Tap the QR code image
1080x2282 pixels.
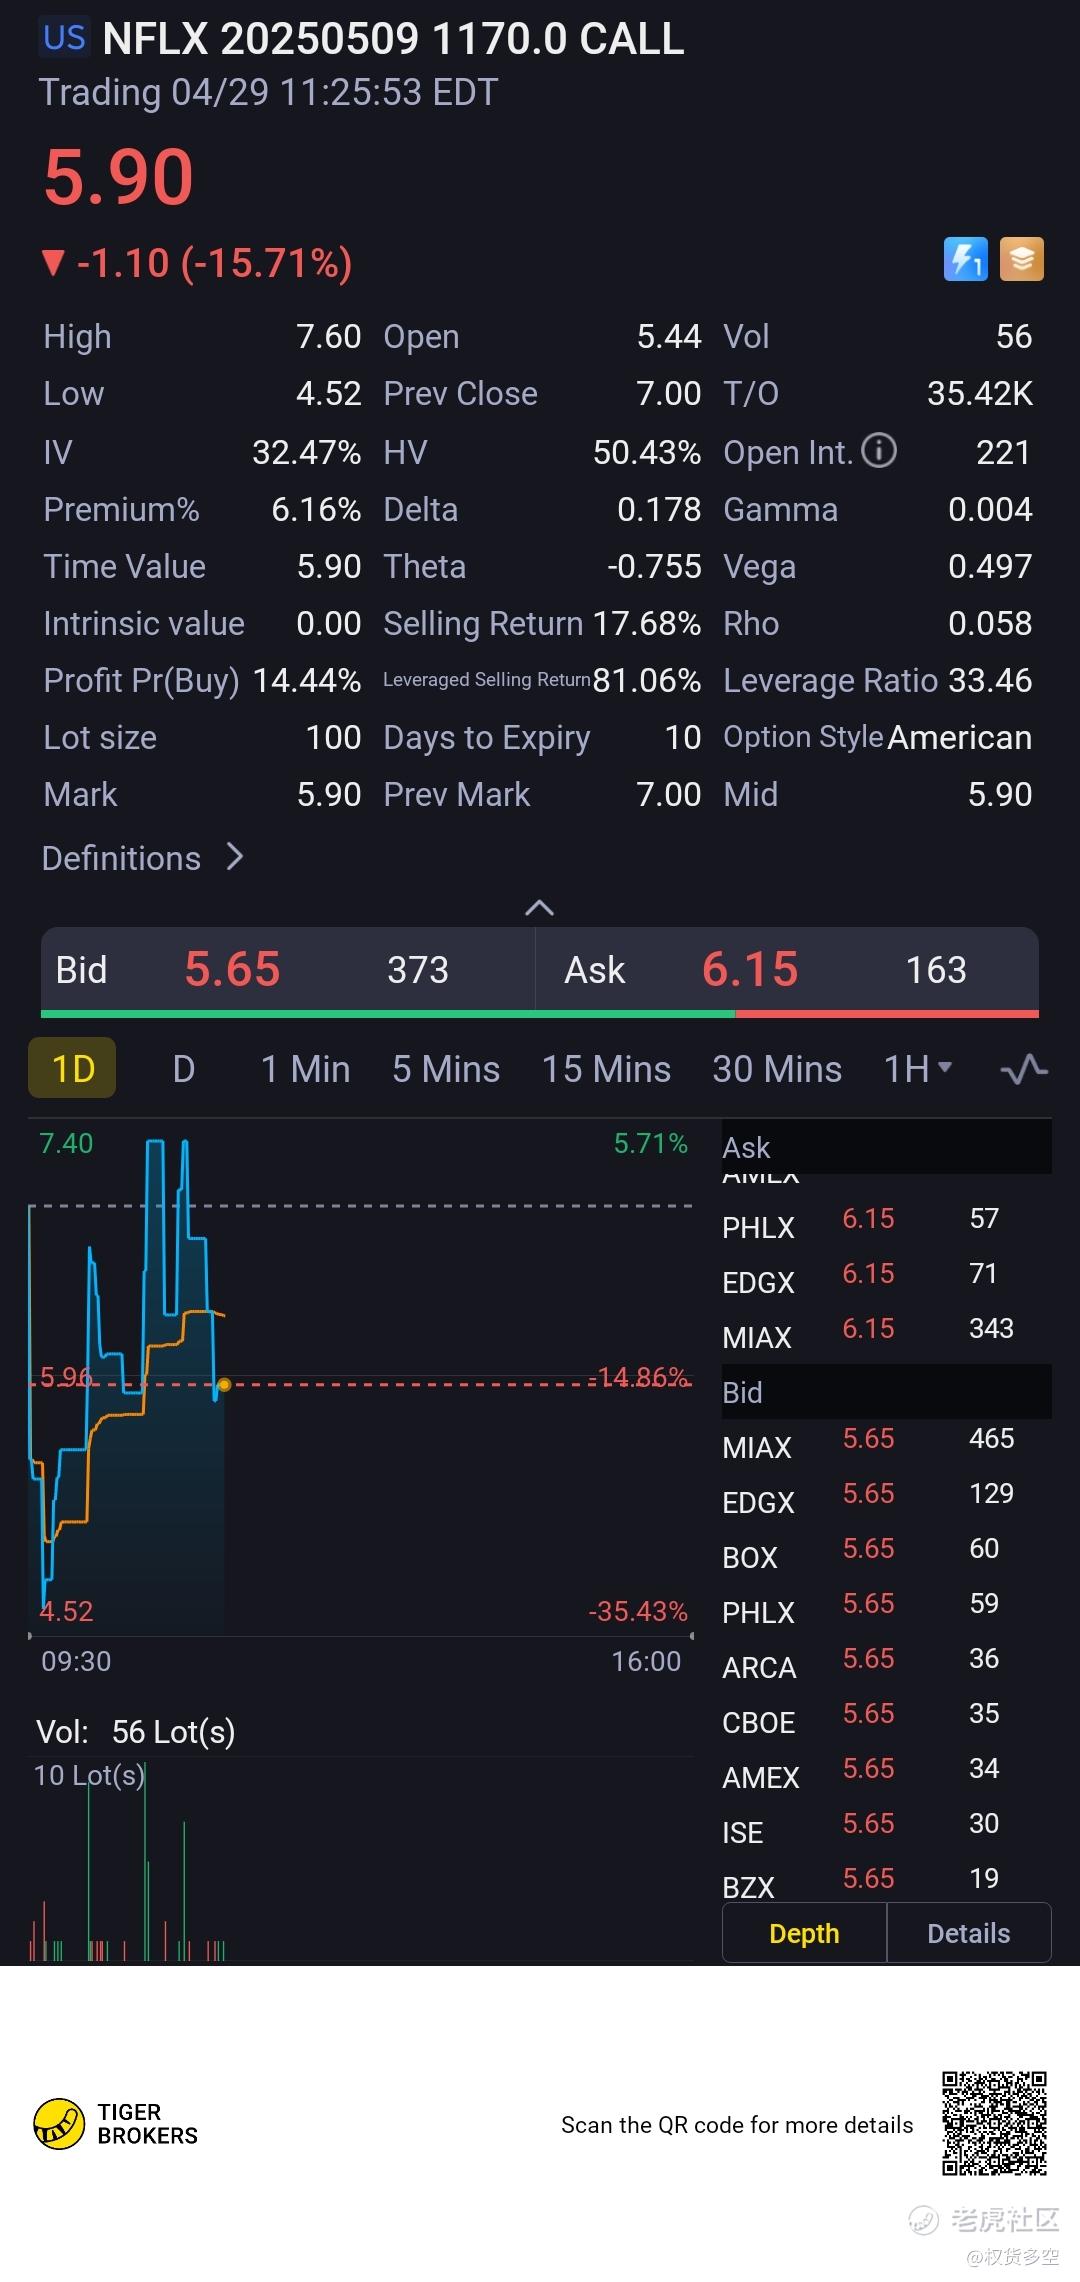coord(994,2123)
